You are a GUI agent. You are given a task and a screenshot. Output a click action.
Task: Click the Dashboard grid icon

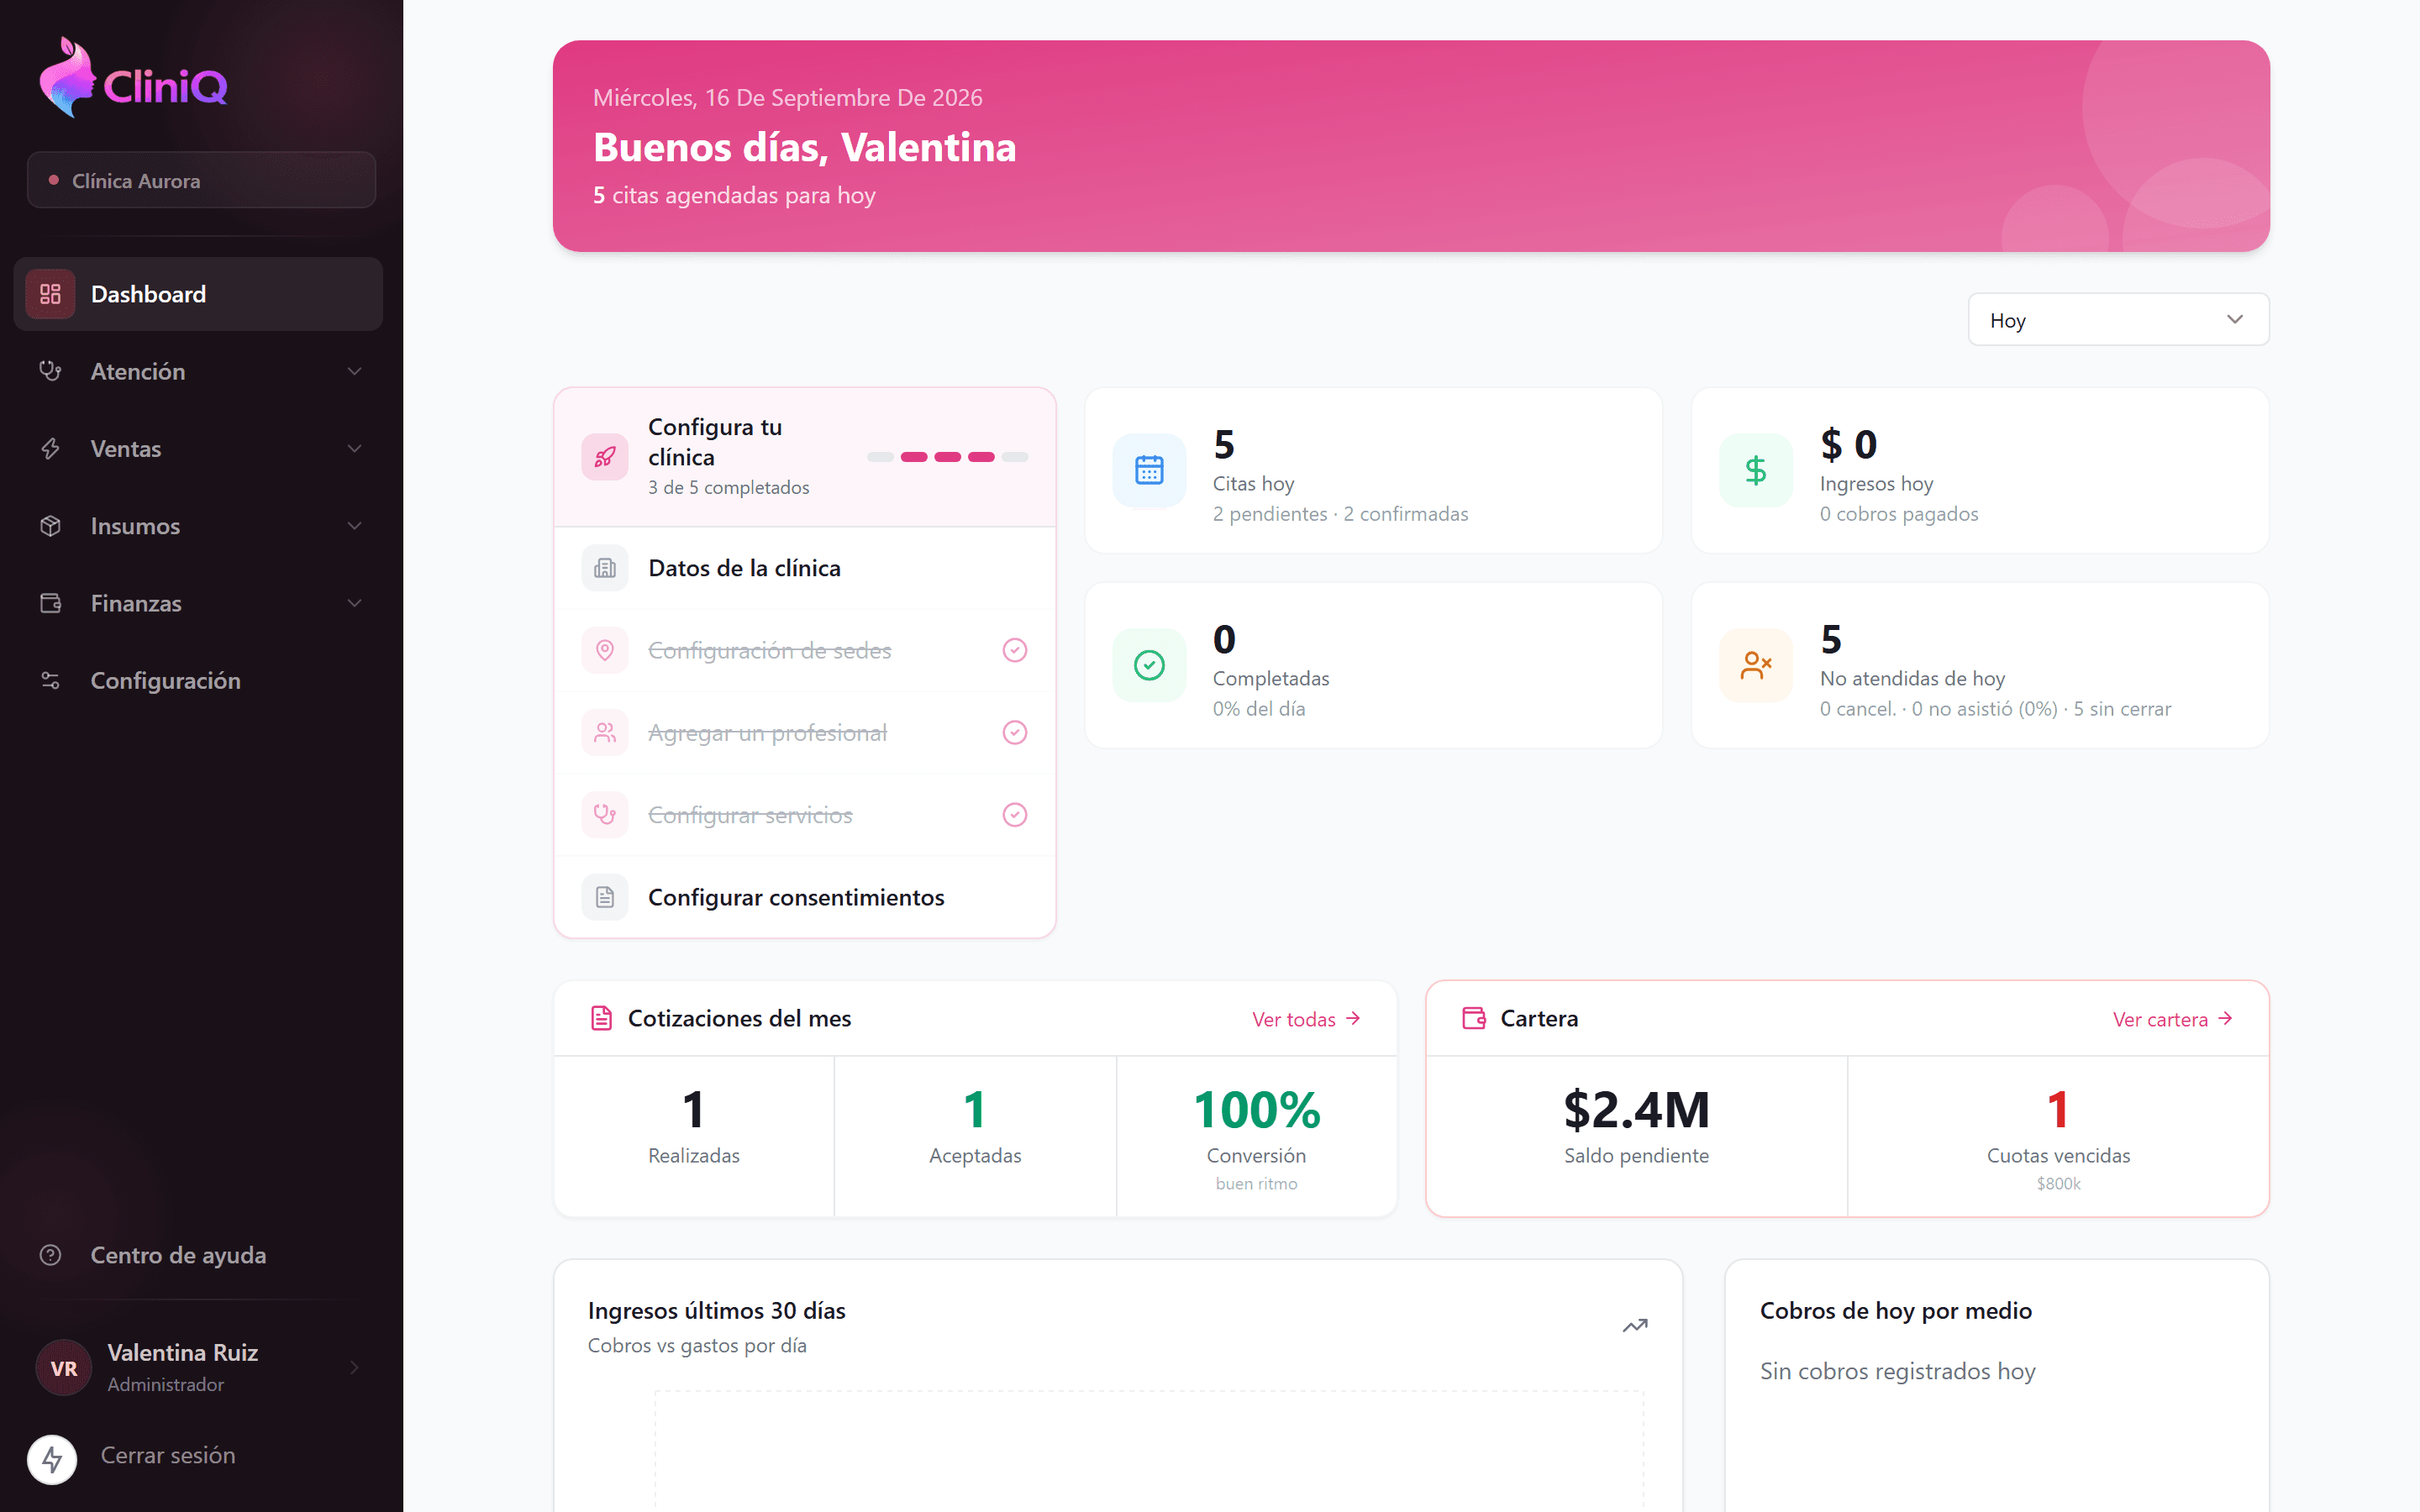[50, 294]
